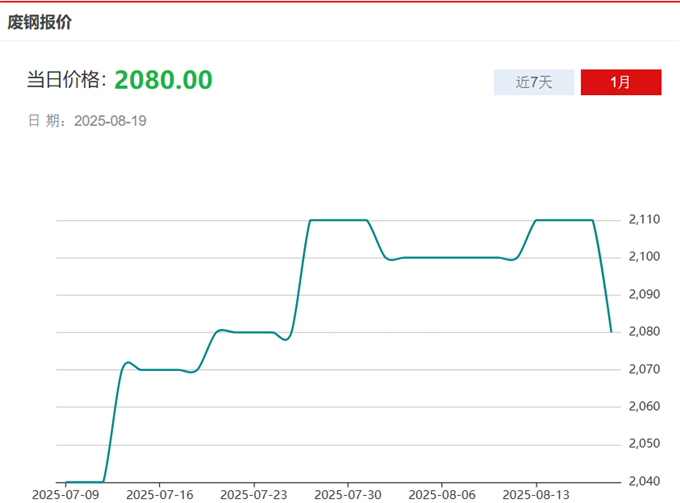This screenshot has width=680, height=503.
Task: Click the 2,060 y-axis value label
Action: coord(645,406)
